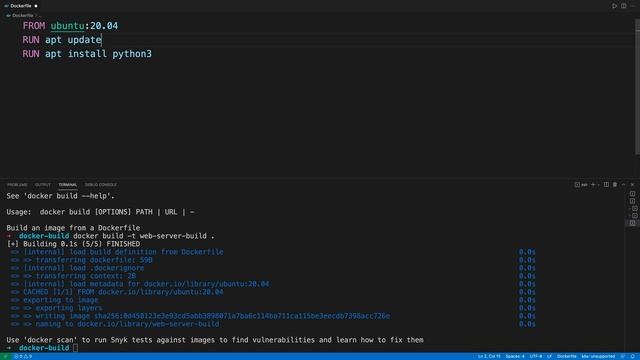Click 'CACHED [1/1] FROM' output line
The image size is (640, 360).
click(123, 292)
